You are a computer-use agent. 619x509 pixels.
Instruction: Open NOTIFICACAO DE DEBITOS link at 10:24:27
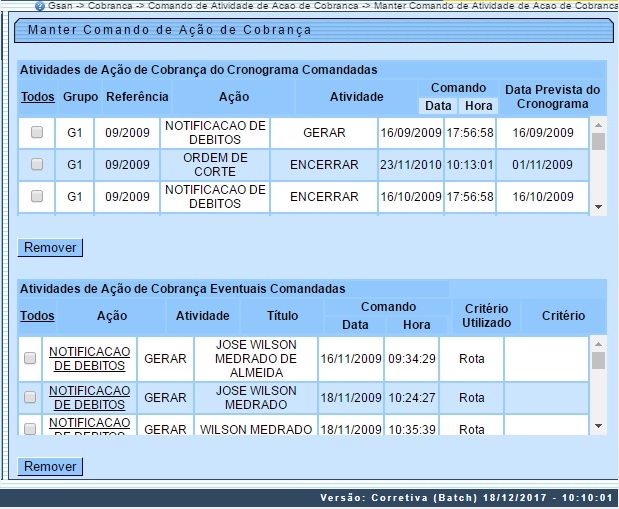(x=89, y=397)
